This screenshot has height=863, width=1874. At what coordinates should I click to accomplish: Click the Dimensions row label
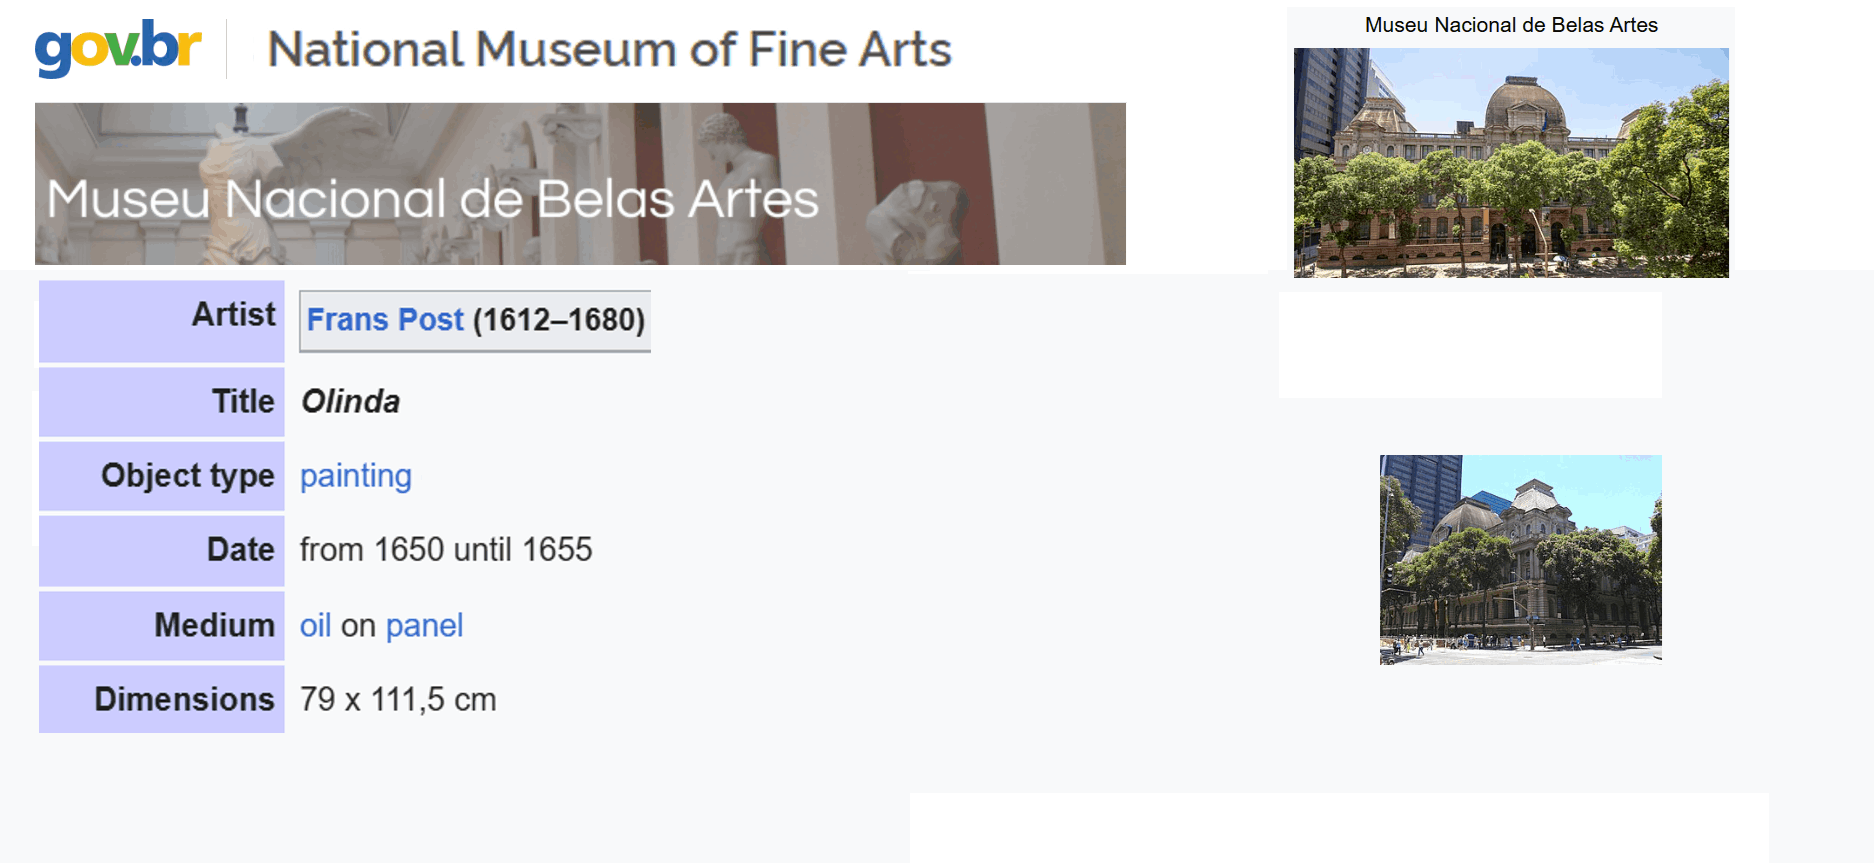(x=184, y=700)
